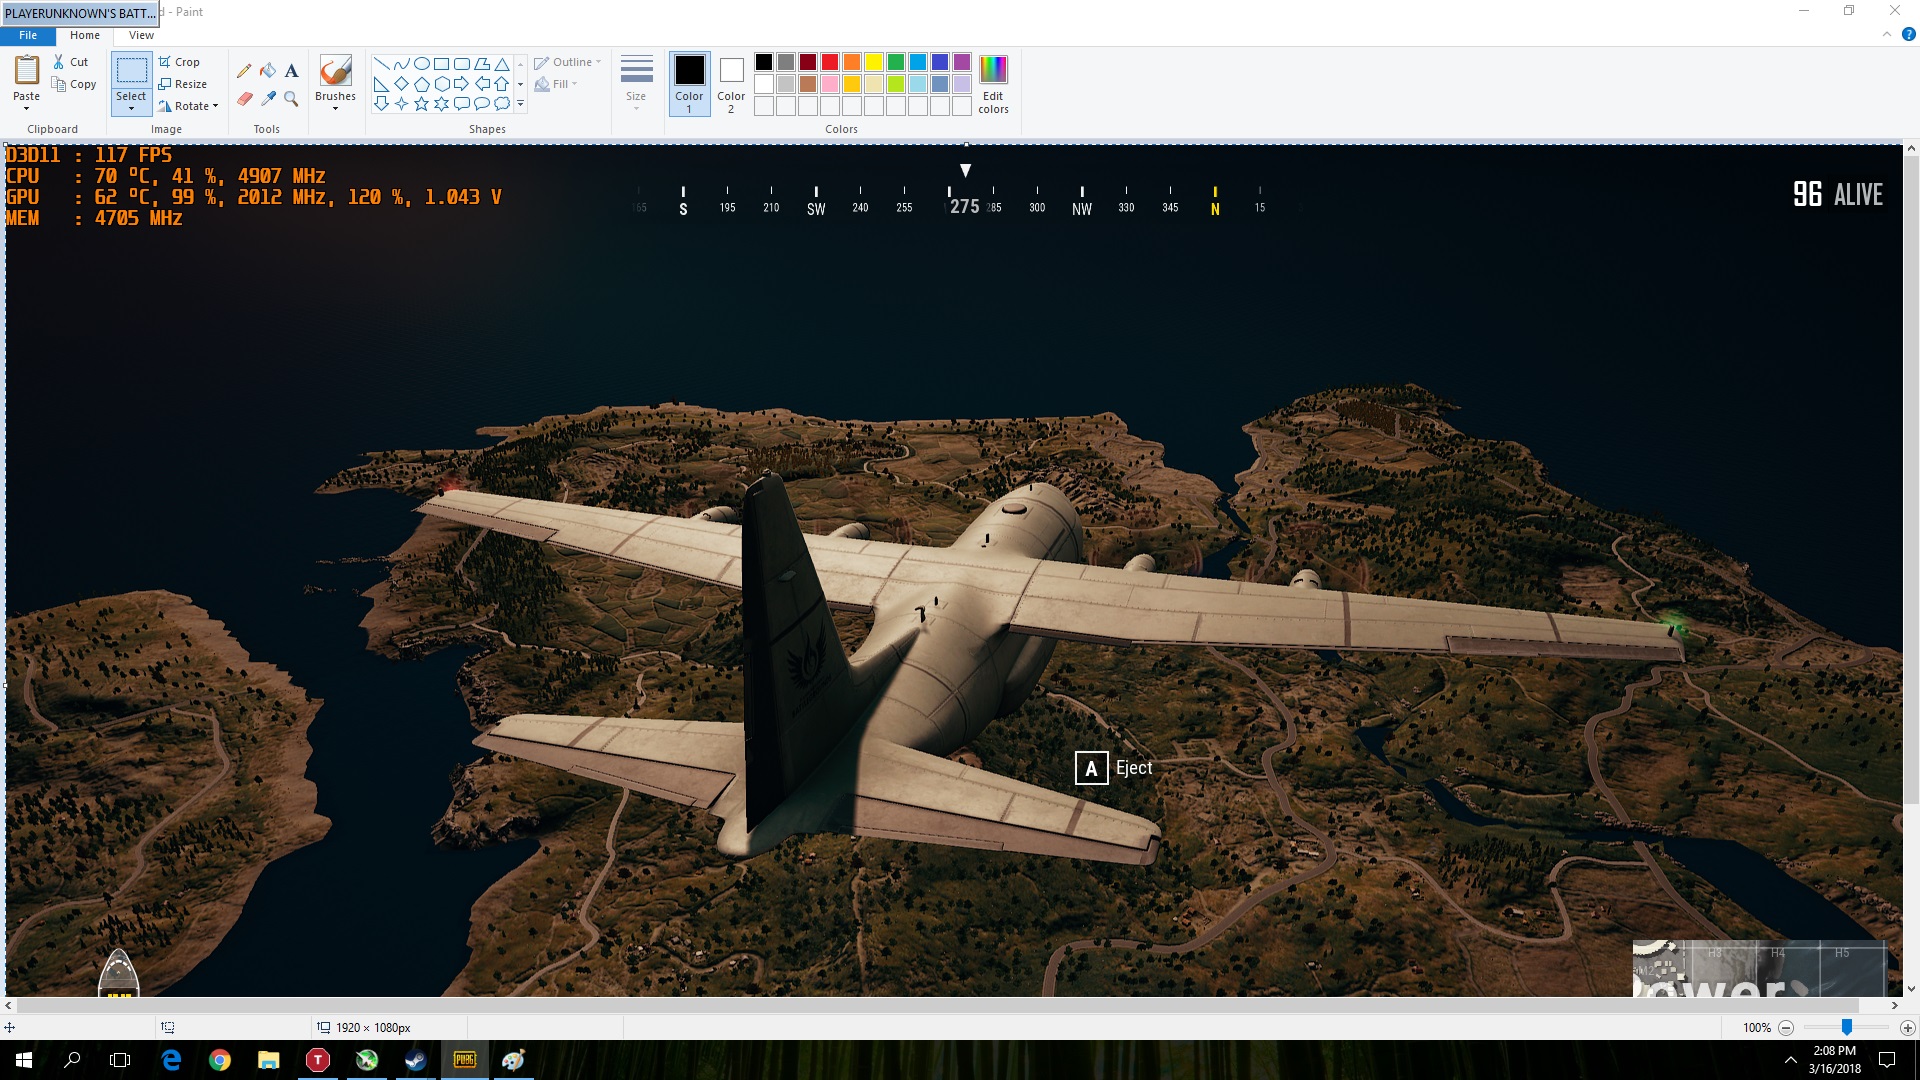Choose the Right triangle shape
The height and width of the screenshot is (1080, 1920).
click(x=381, y=84)
